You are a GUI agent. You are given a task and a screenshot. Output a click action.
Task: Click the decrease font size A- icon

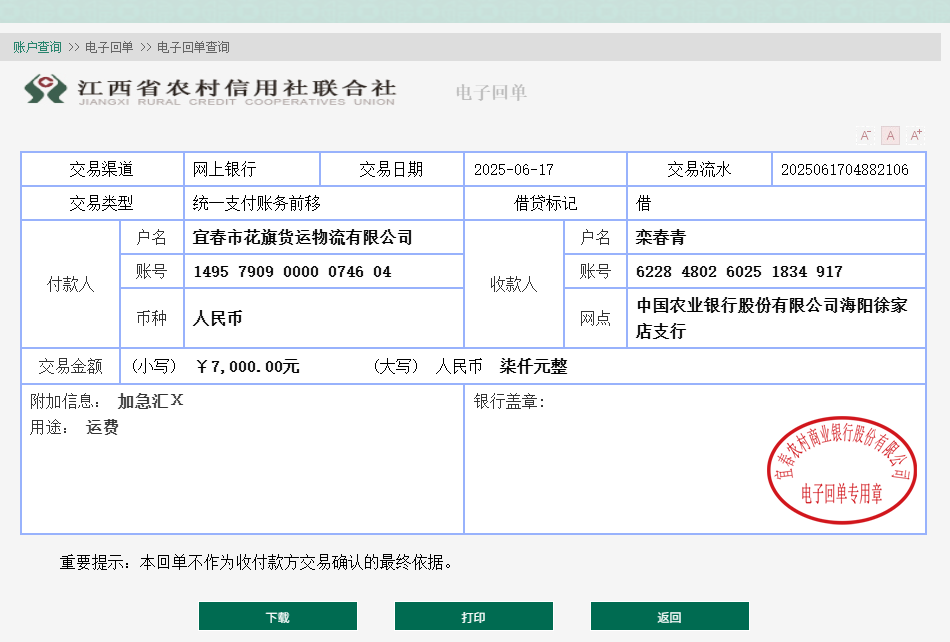pos(865,135)
